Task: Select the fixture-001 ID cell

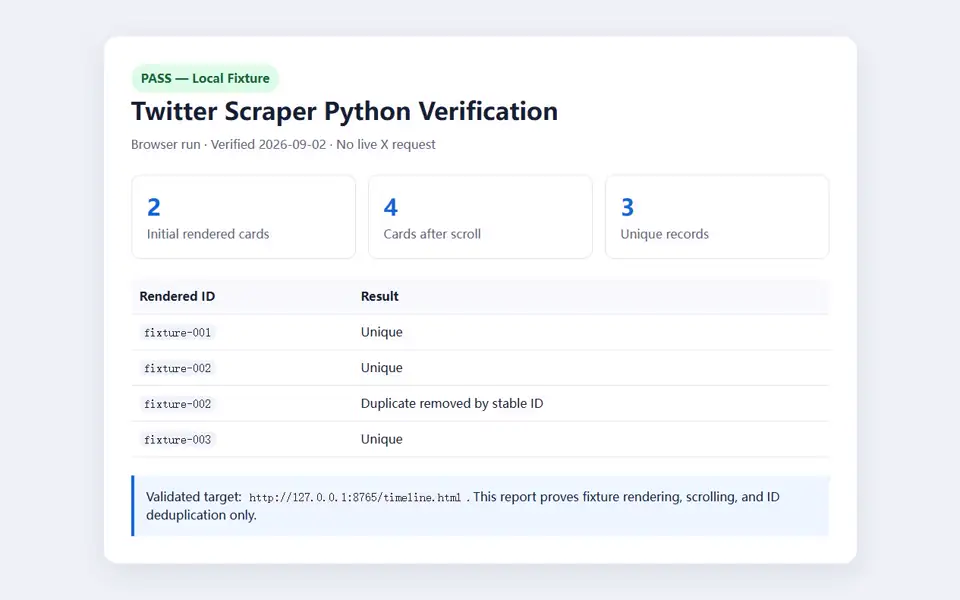Action: pyautogui.click(x=178, y=332)
